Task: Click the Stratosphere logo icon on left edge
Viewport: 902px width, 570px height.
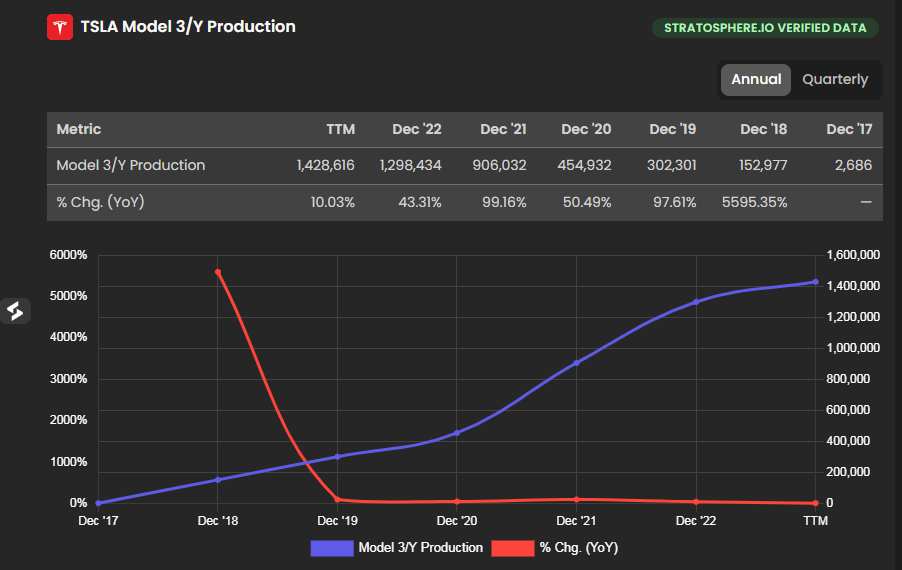Action: [x=15, y=311]
